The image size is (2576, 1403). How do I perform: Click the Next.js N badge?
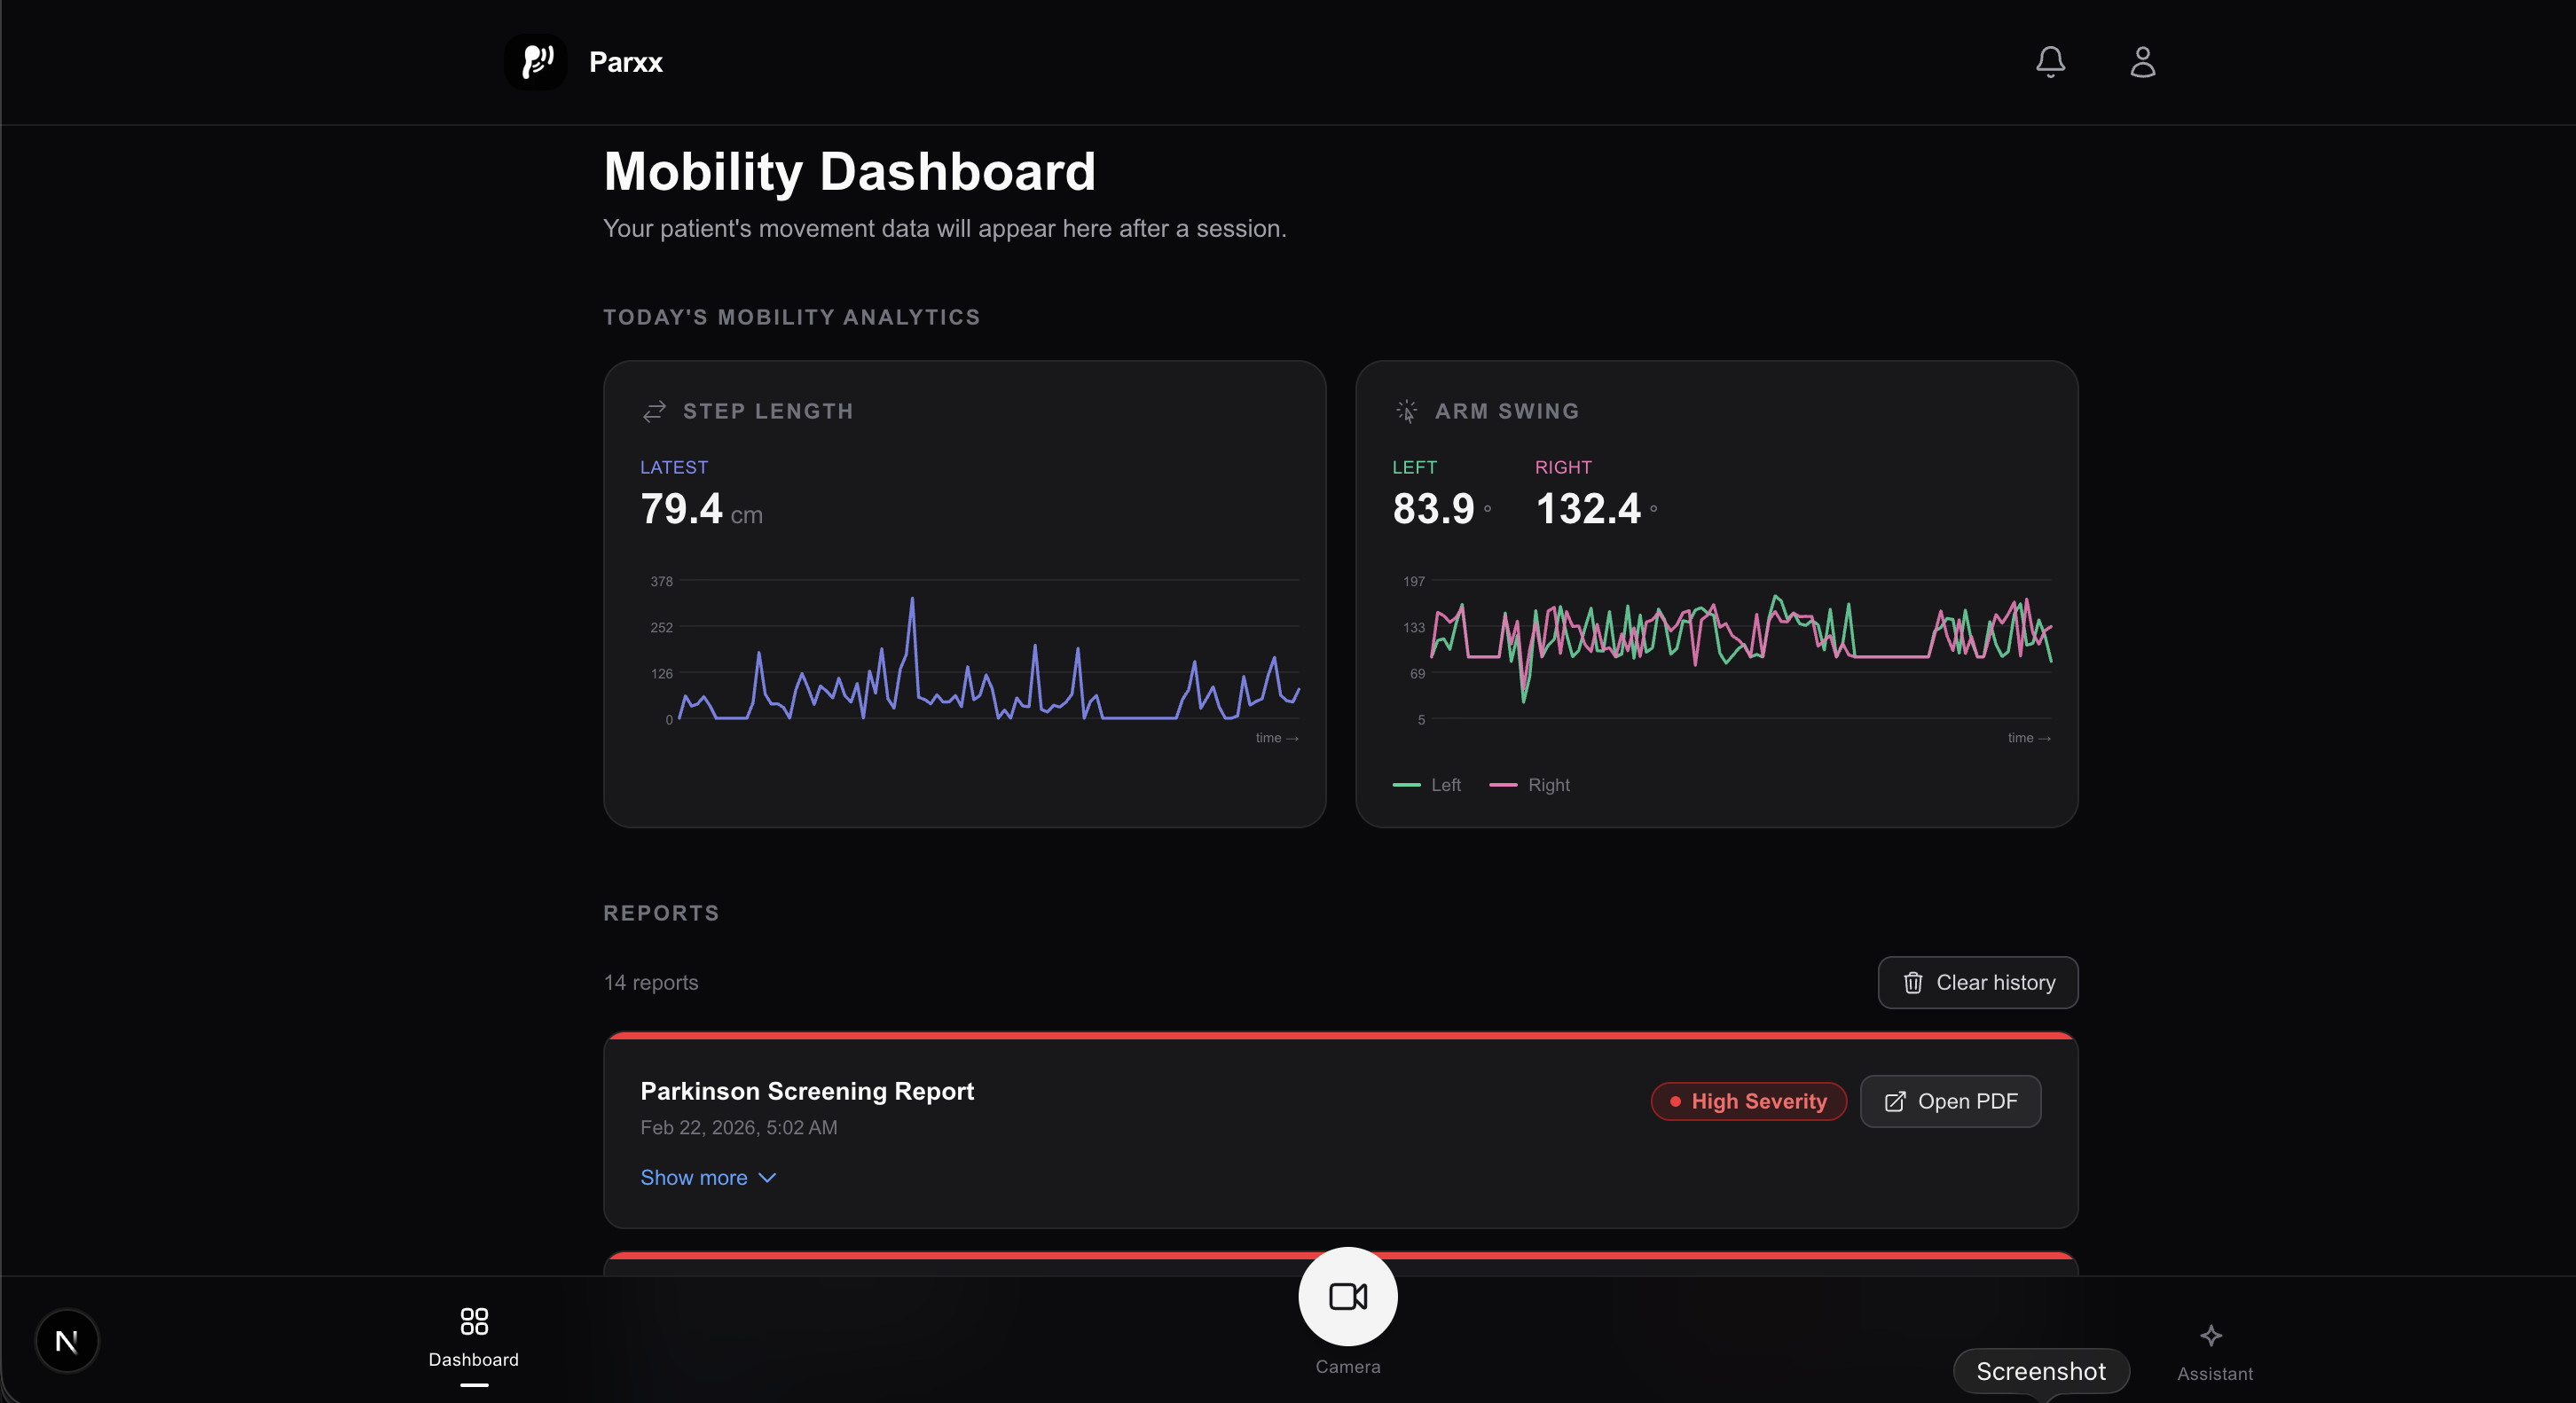point(67,1341)
